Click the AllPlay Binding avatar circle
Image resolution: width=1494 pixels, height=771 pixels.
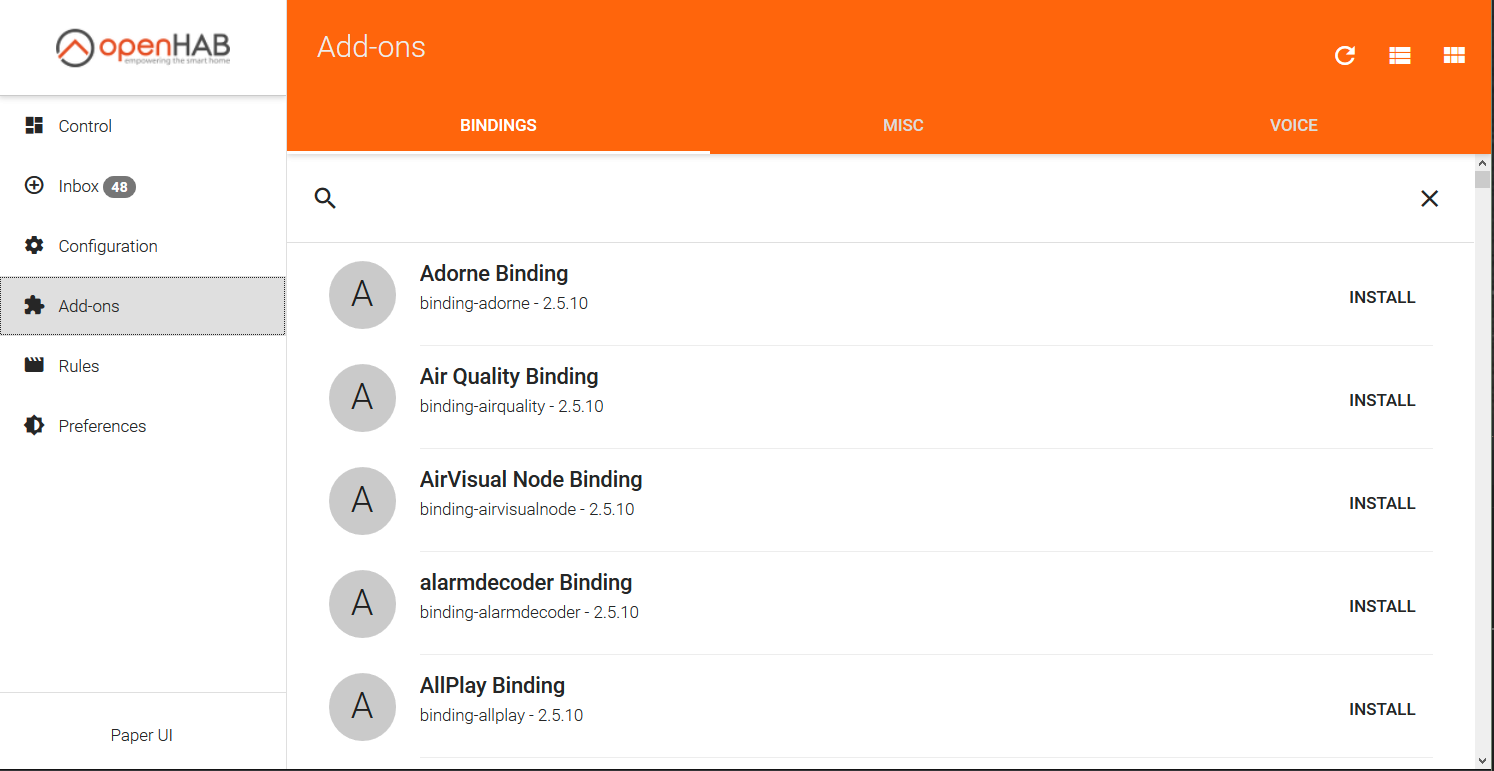coord(362,706)
